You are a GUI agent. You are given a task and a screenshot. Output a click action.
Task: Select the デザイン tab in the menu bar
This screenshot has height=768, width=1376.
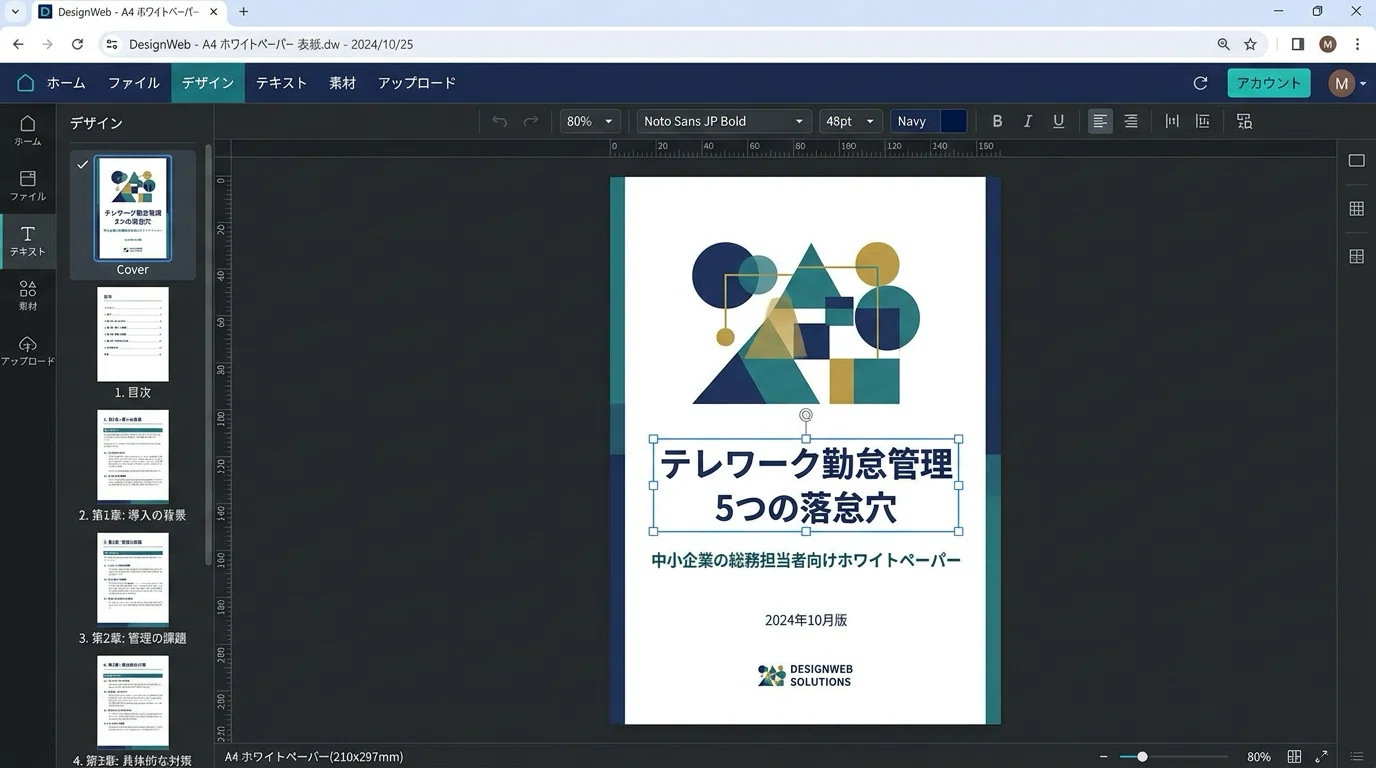208,83
